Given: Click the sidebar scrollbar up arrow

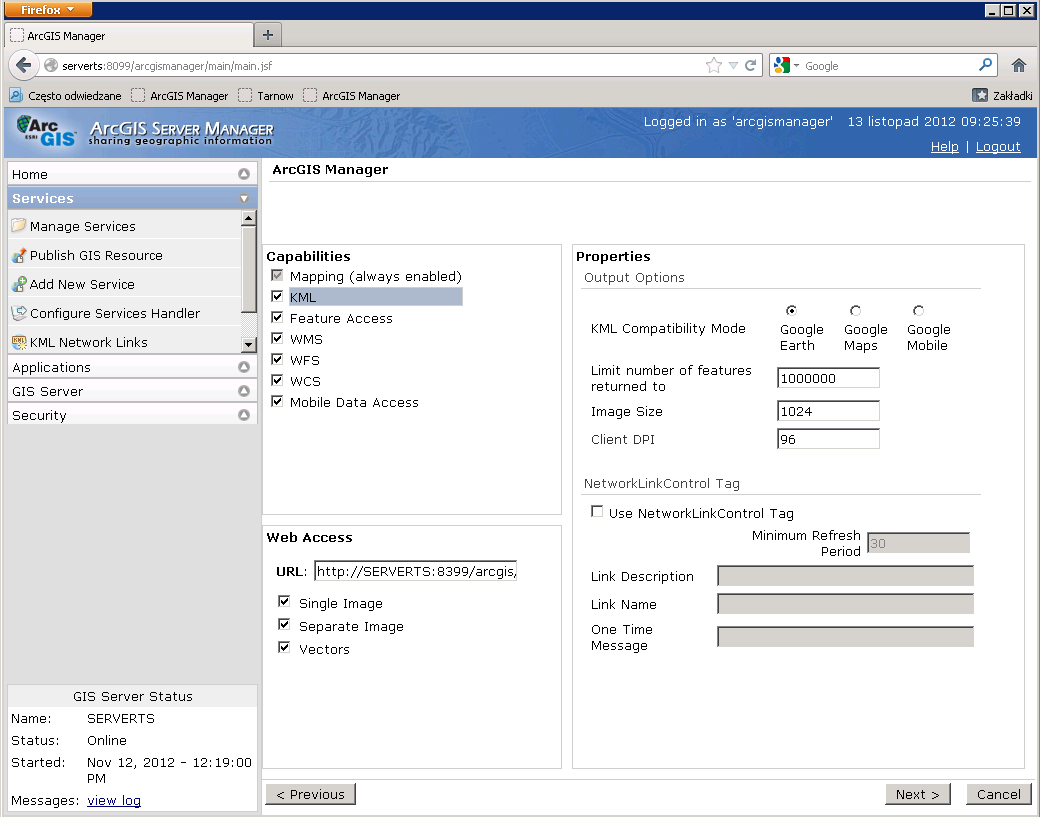Looking at the screenshot, I should (x=249, y=218).
